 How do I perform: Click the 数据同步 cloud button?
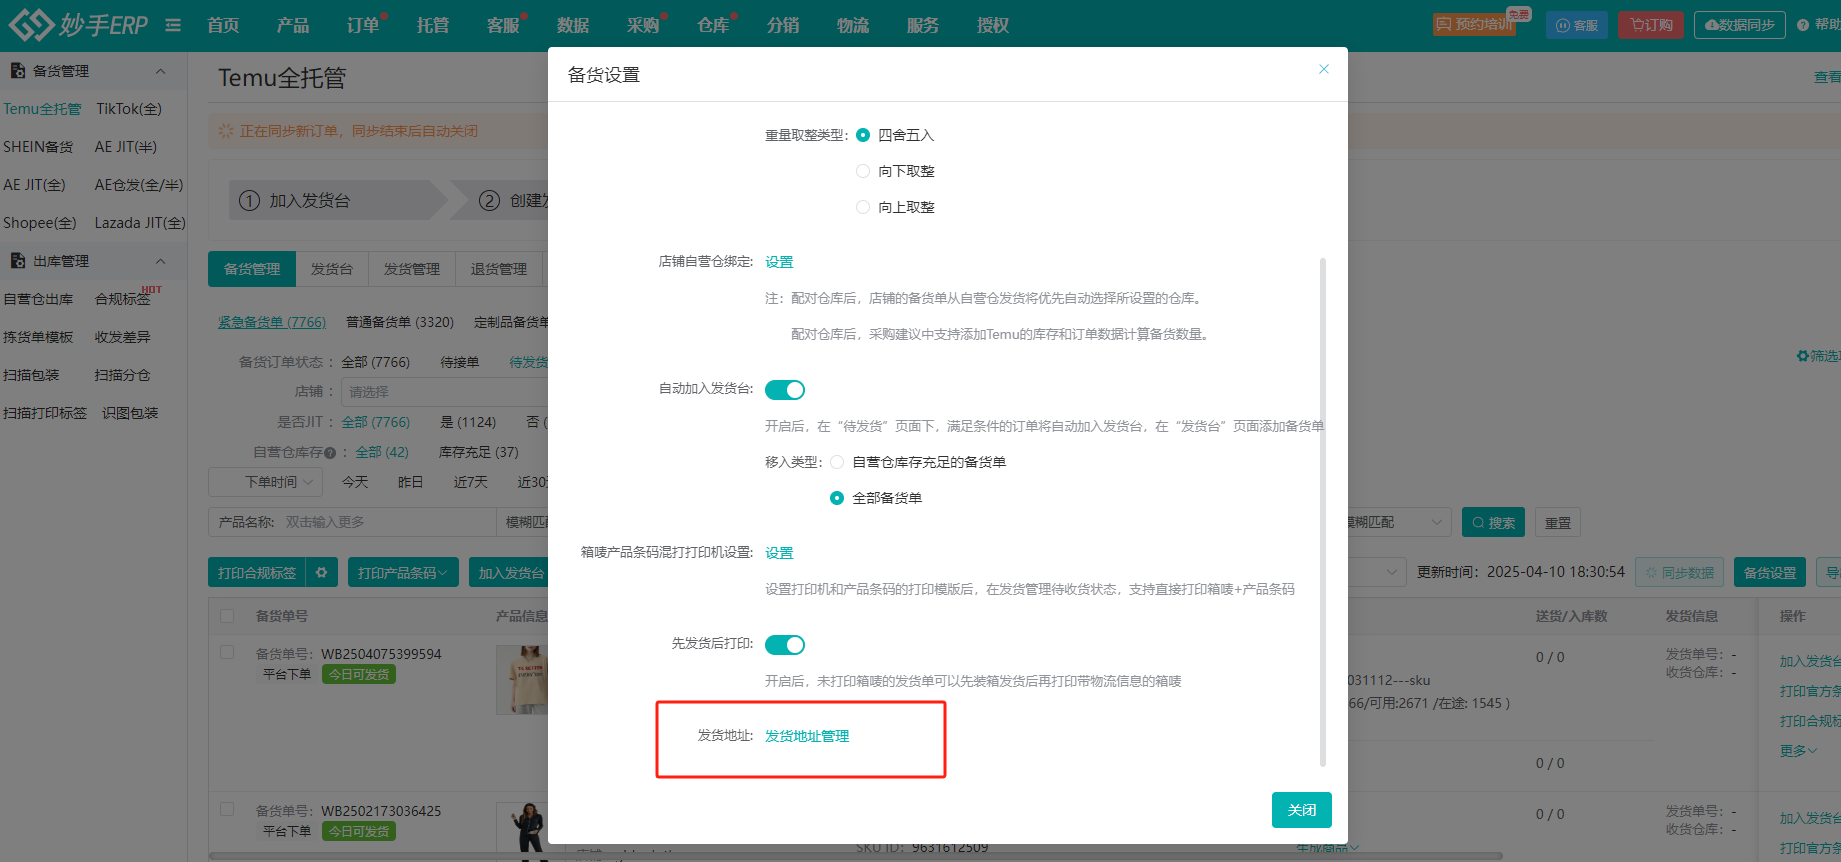pyautogui.click(x=1740, y=25)
